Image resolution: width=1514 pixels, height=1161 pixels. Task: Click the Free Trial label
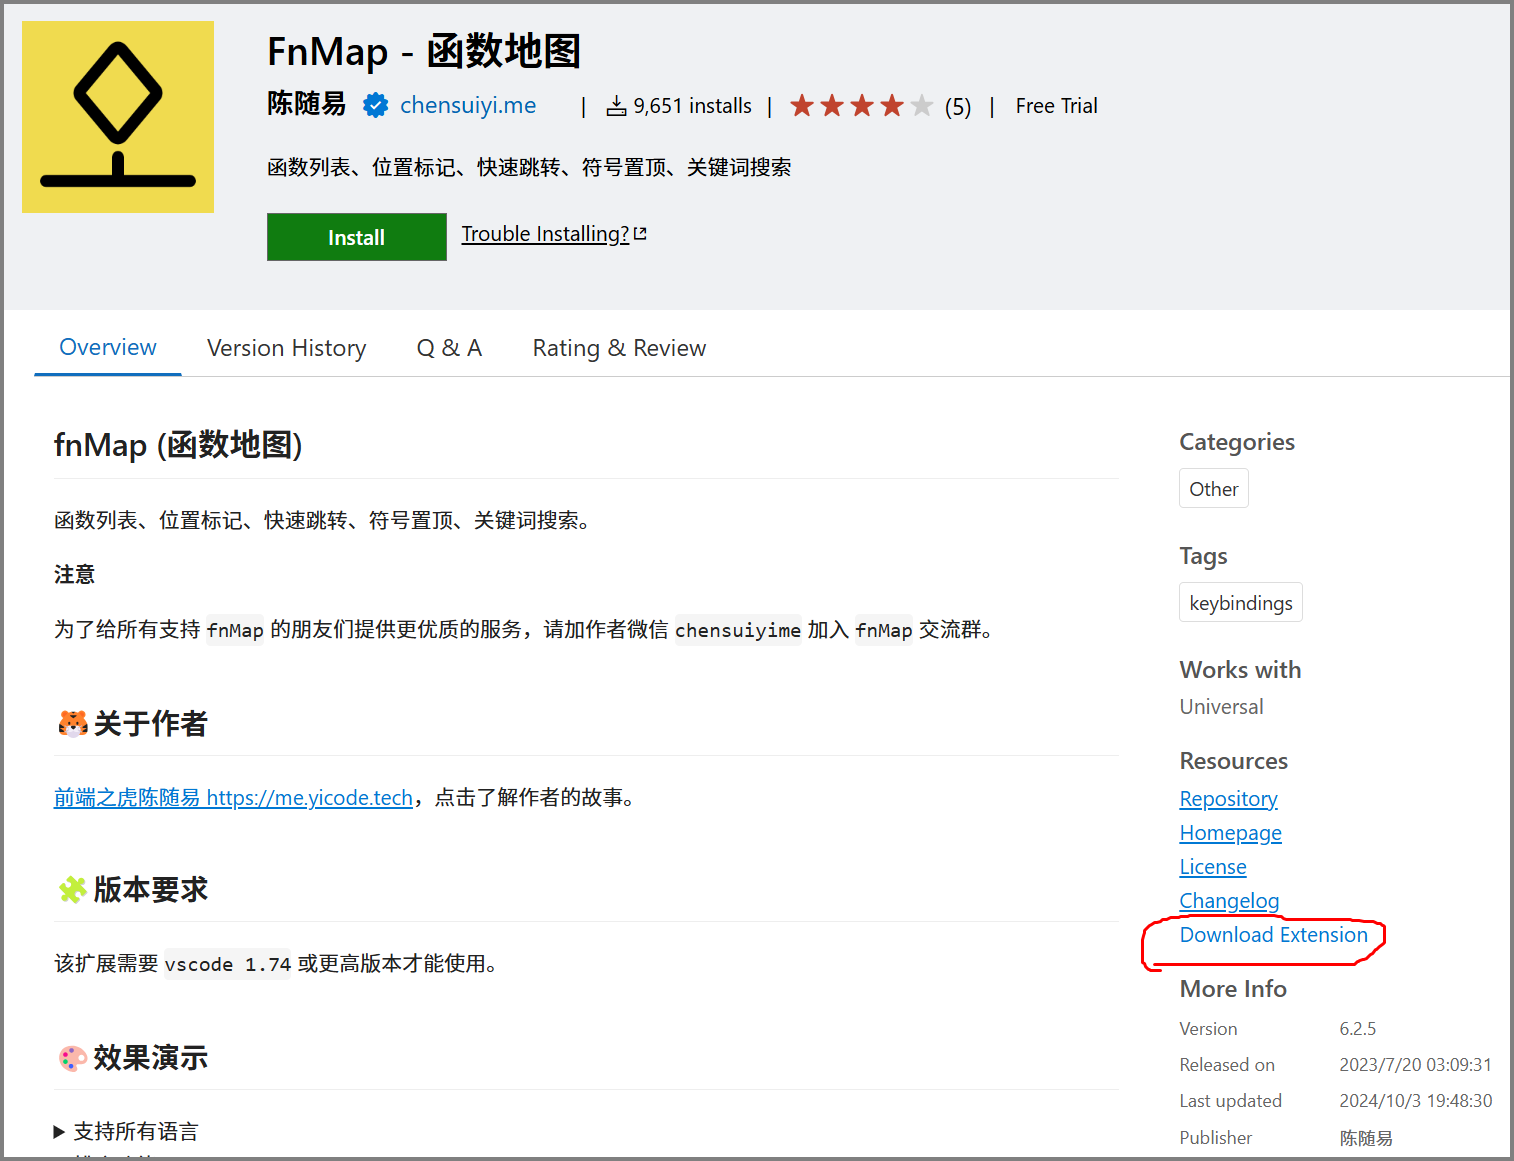click(x=1057, y=106)
